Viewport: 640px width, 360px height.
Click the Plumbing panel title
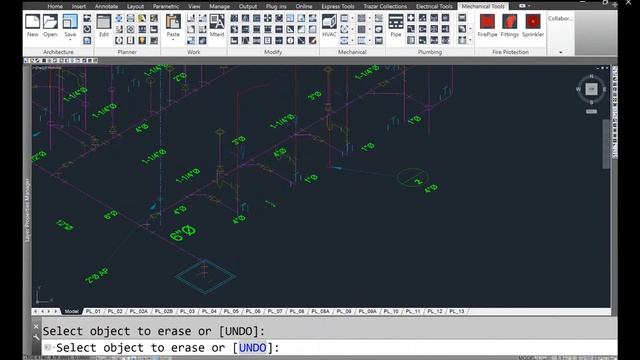coord(430,52)
